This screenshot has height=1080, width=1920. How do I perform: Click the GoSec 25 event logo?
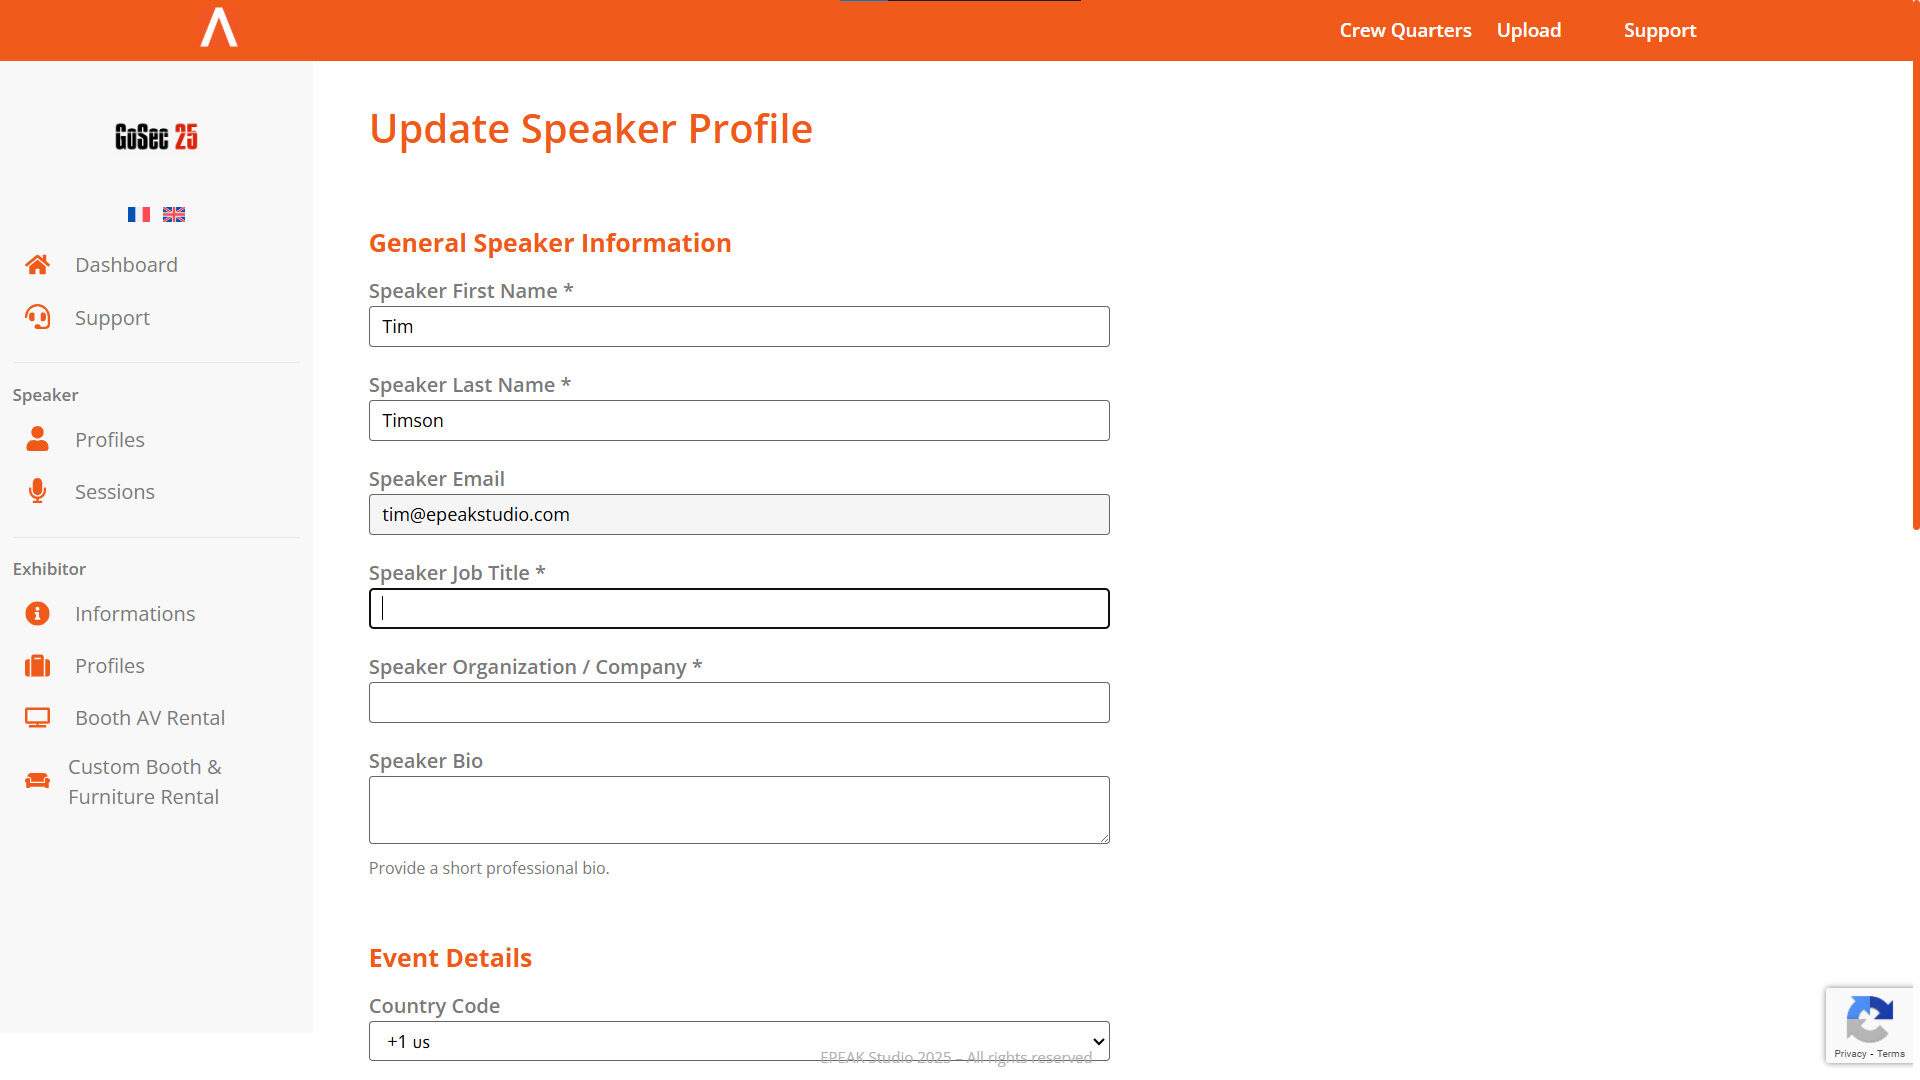click(156, 137)
